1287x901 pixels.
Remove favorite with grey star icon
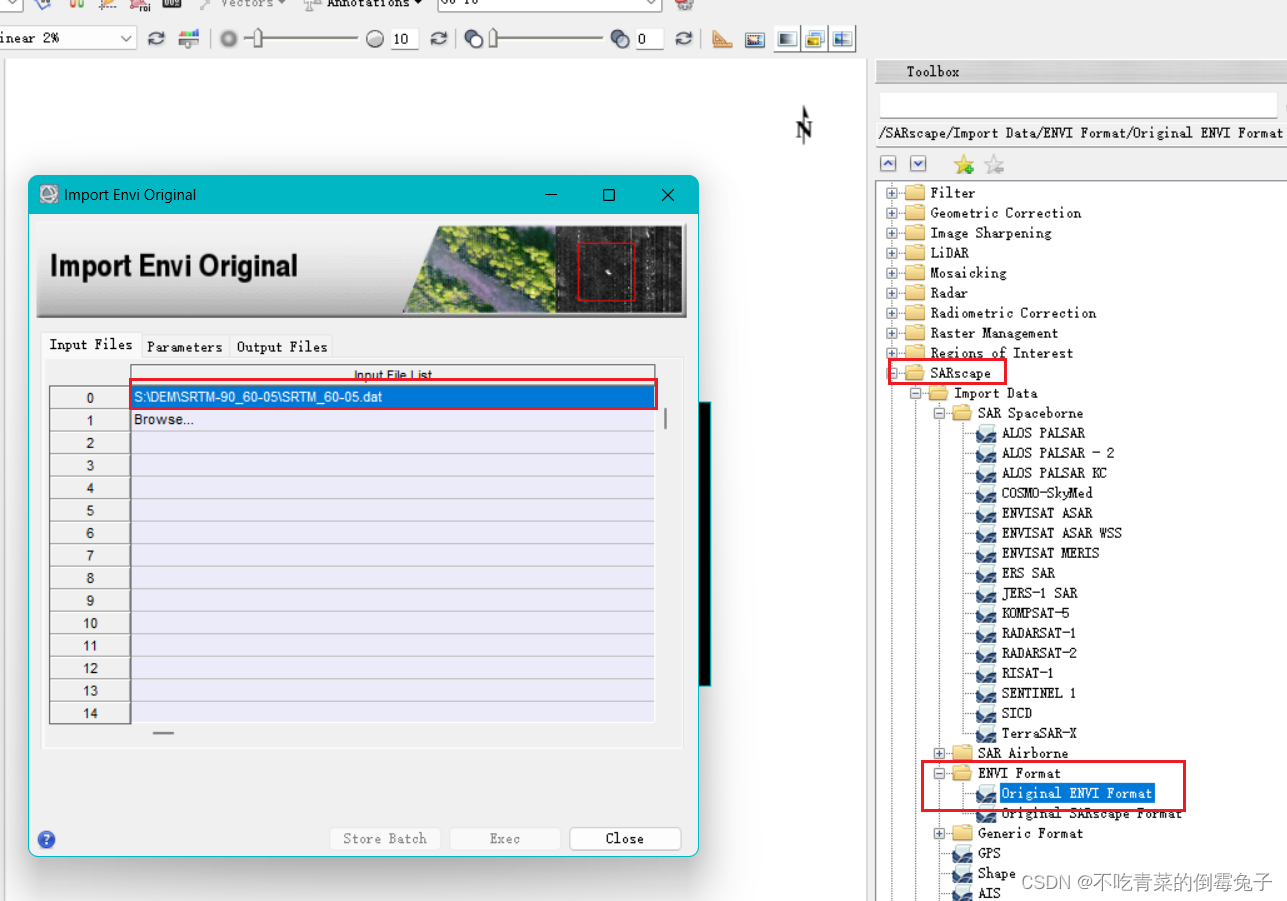click(994, 164)
